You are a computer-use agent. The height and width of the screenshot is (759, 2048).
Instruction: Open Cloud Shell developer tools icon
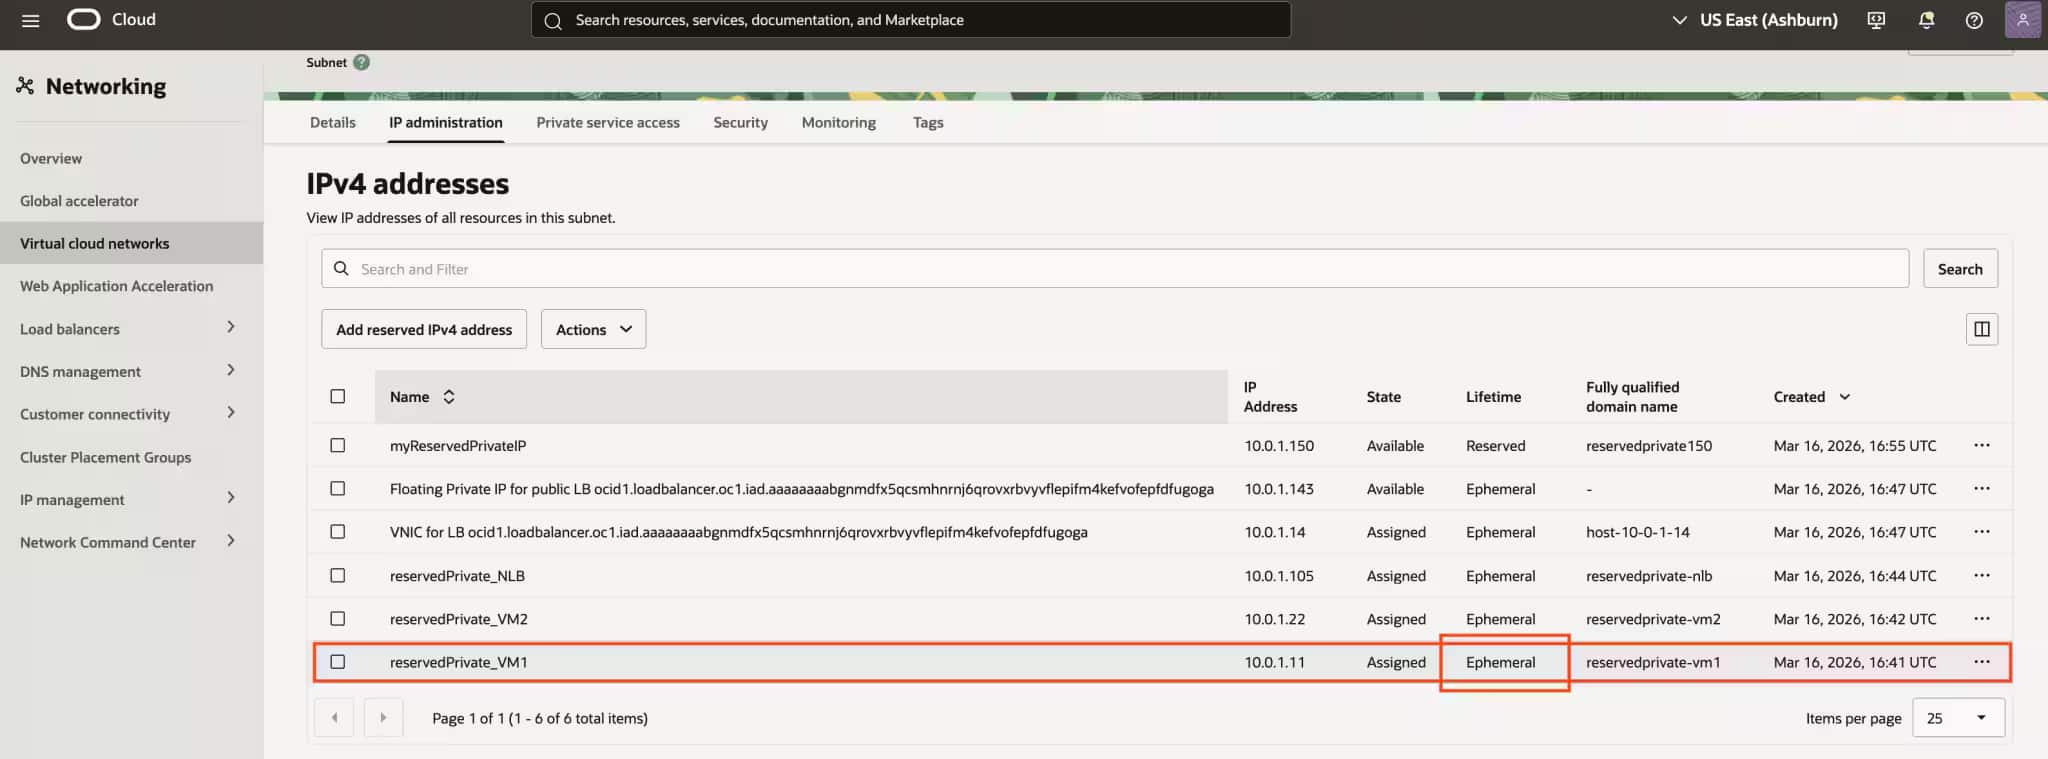click(x=1876, y=20)
